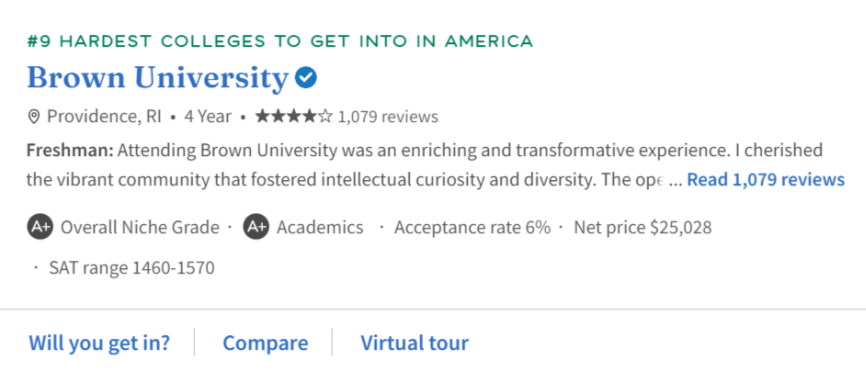
Task: Click the Acceptance rate 6% stat
Action: click(x=472, y=227)
